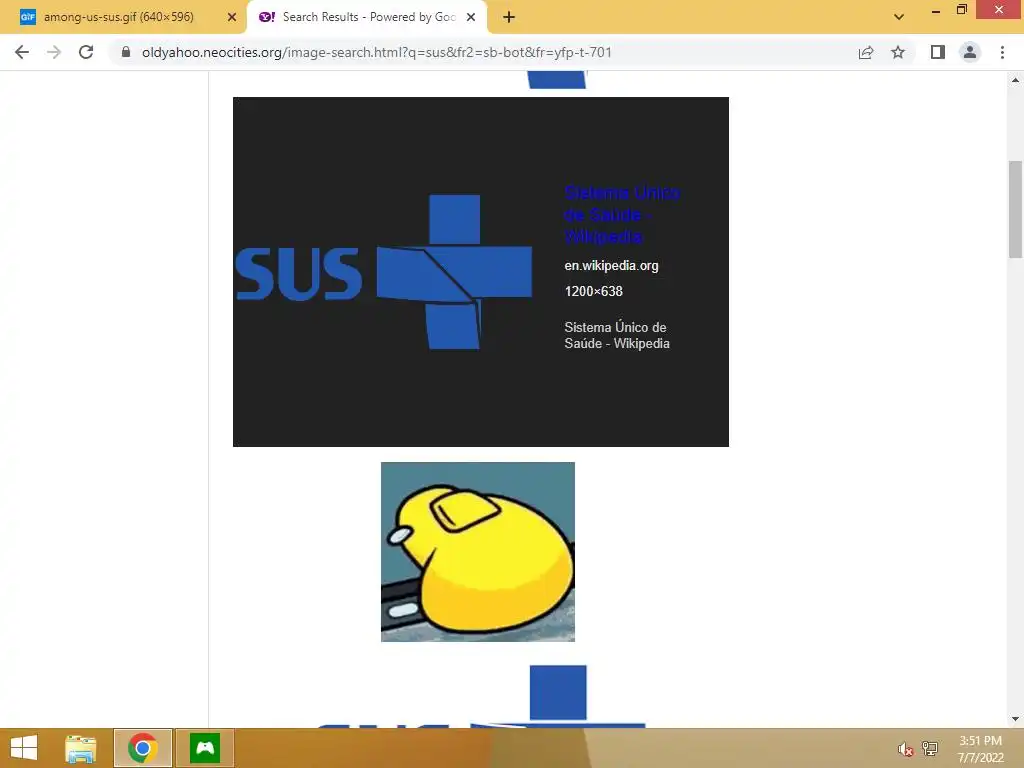This screenshot has width=1024, height=768.
Task: Click the page vertical scrollbar thumb
Action: pos(1015,209)
